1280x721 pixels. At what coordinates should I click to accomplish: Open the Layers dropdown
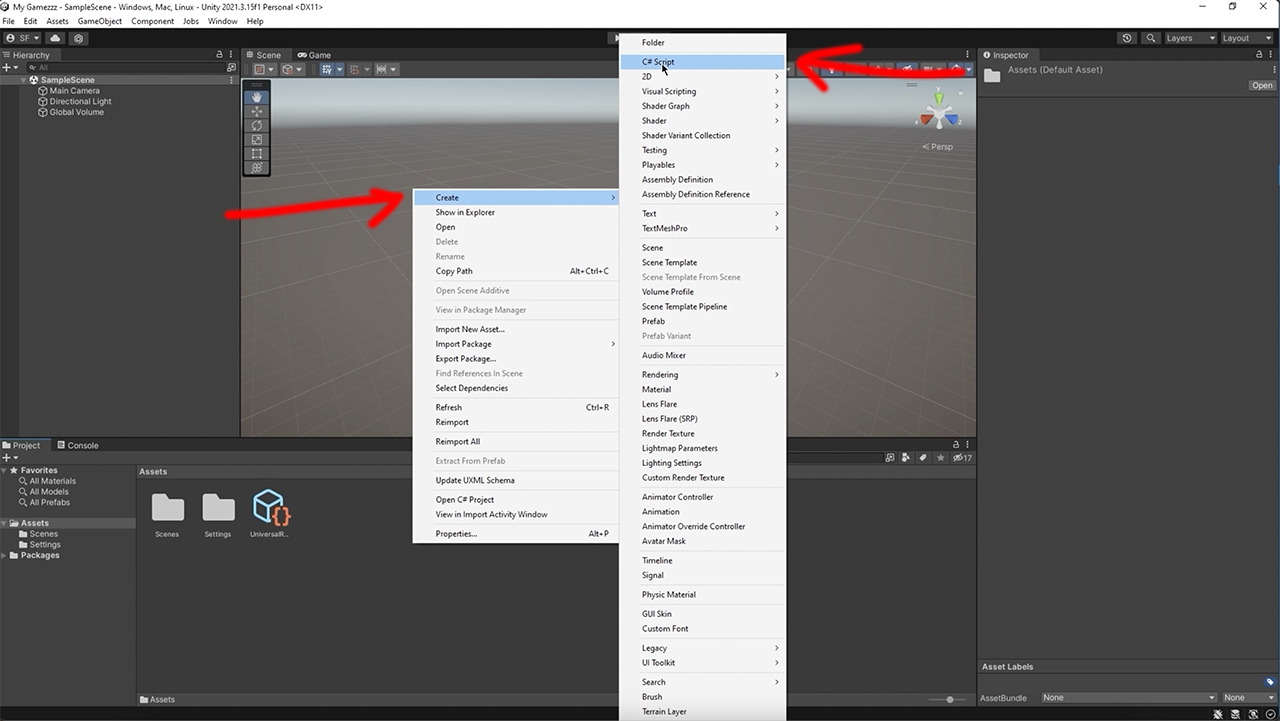(x=1191, y=38)
